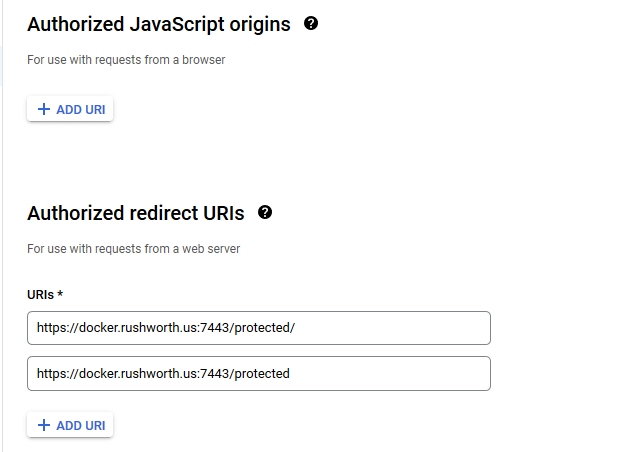Click 'For use with requests from a web server' text

click(x=133, y=249)
